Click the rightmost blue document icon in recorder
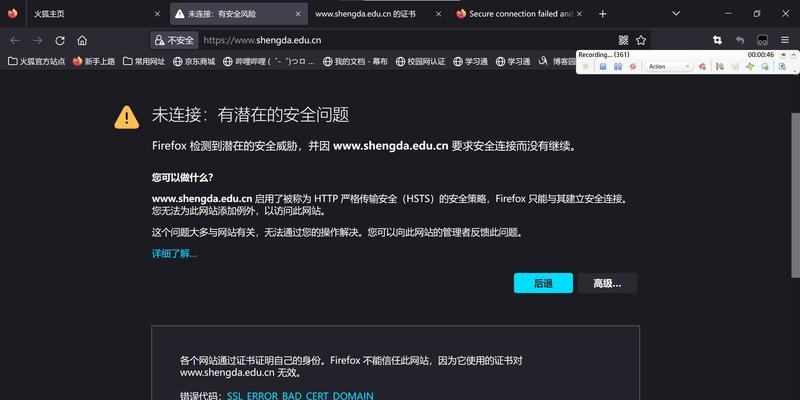This screenshot has width=800, height=400. 782,66
